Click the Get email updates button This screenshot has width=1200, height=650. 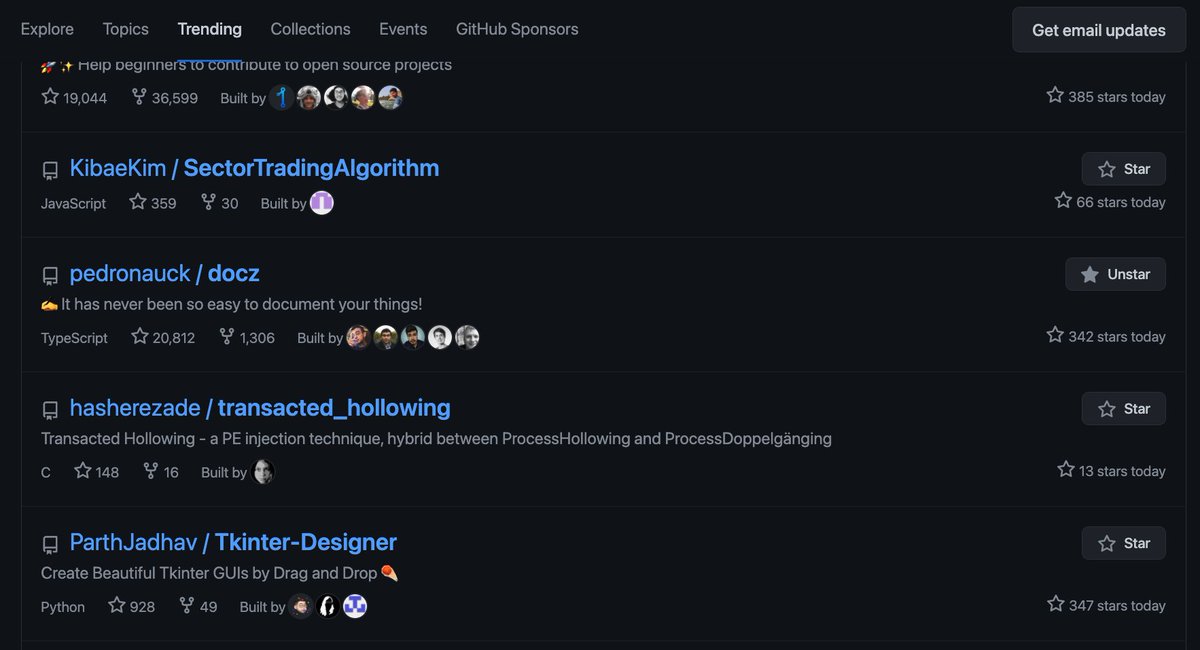point(1098,30)
